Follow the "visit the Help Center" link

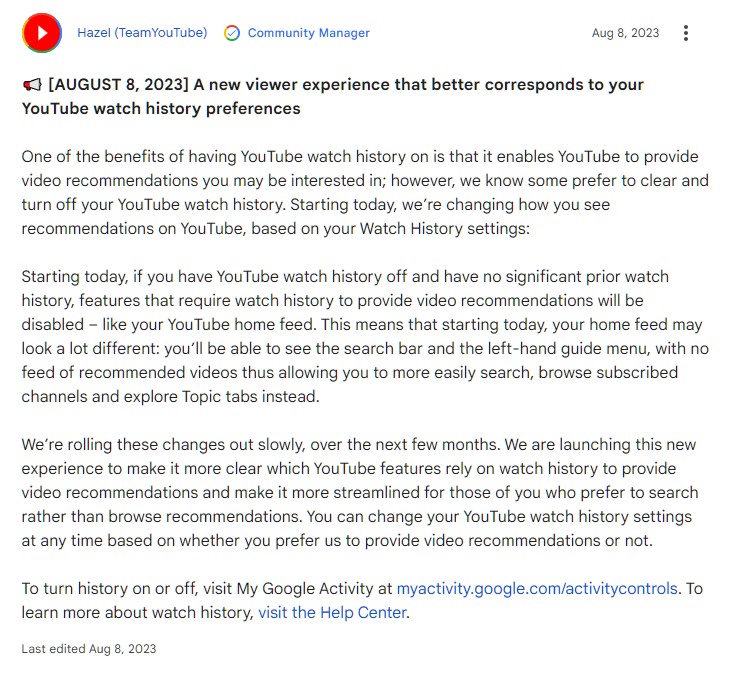tap(332, 612)
